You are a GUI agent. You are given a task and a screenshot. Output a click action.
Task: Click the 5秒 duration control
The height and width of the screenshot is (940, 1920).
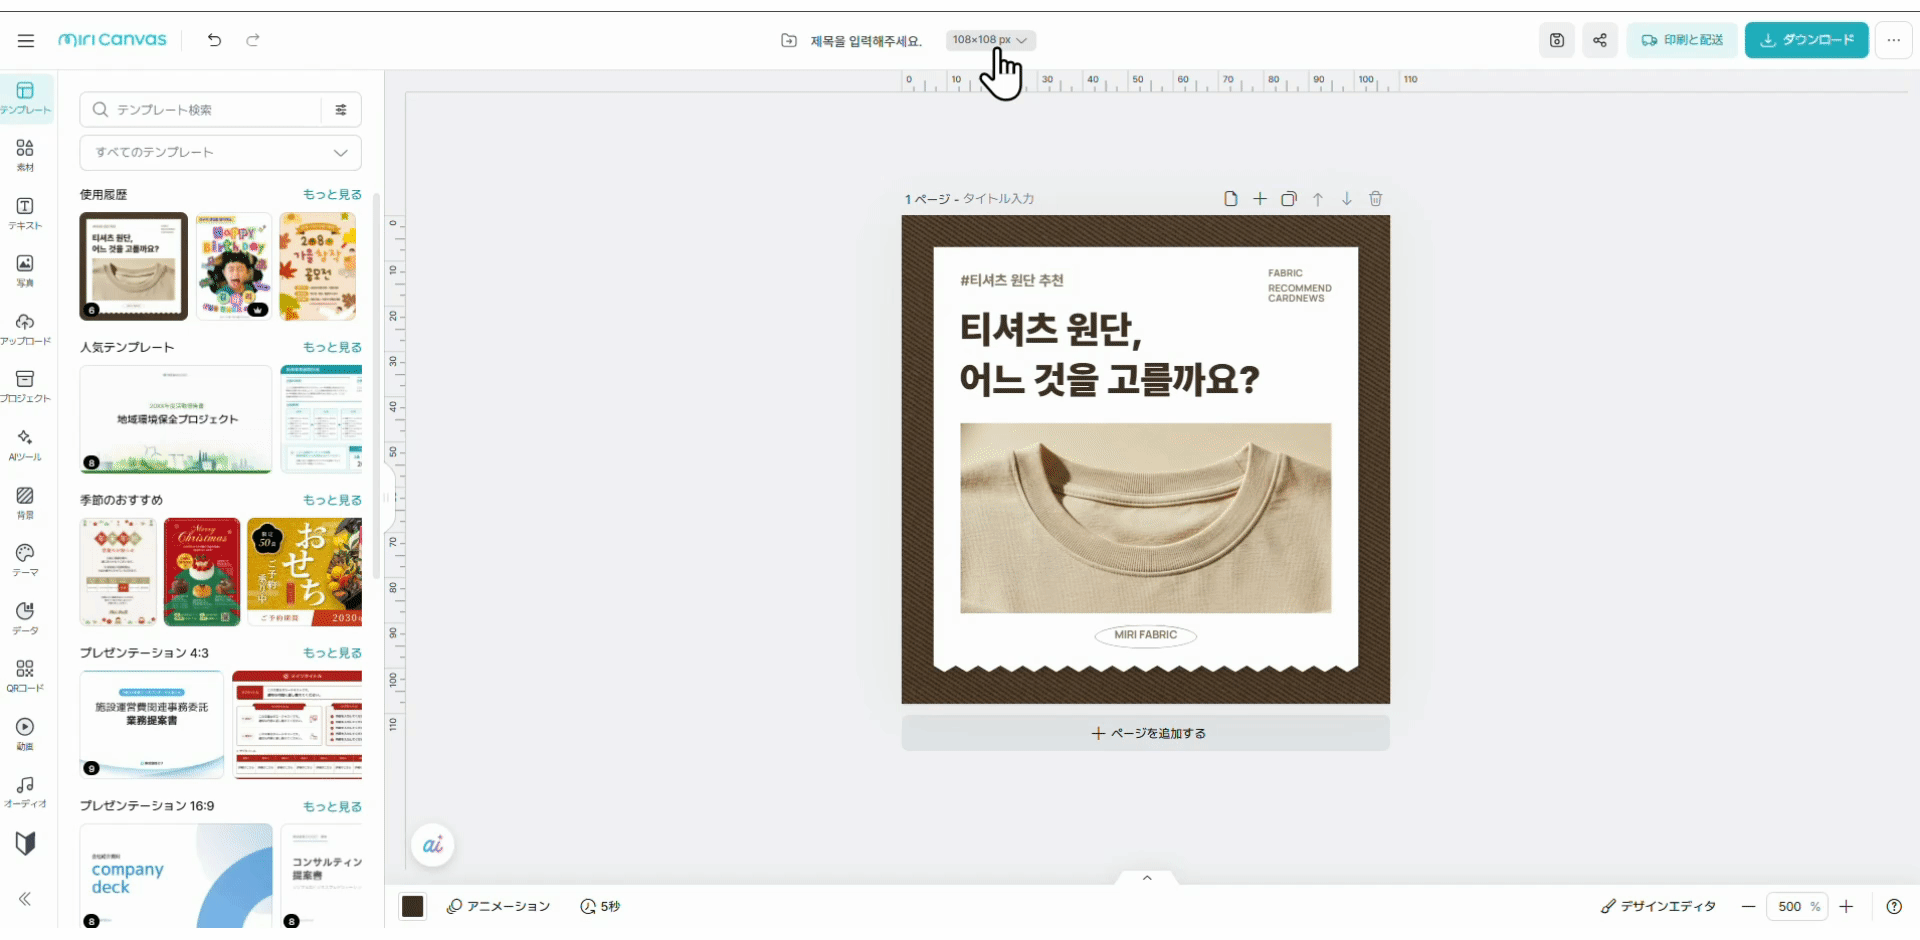(x=599, y=906)
